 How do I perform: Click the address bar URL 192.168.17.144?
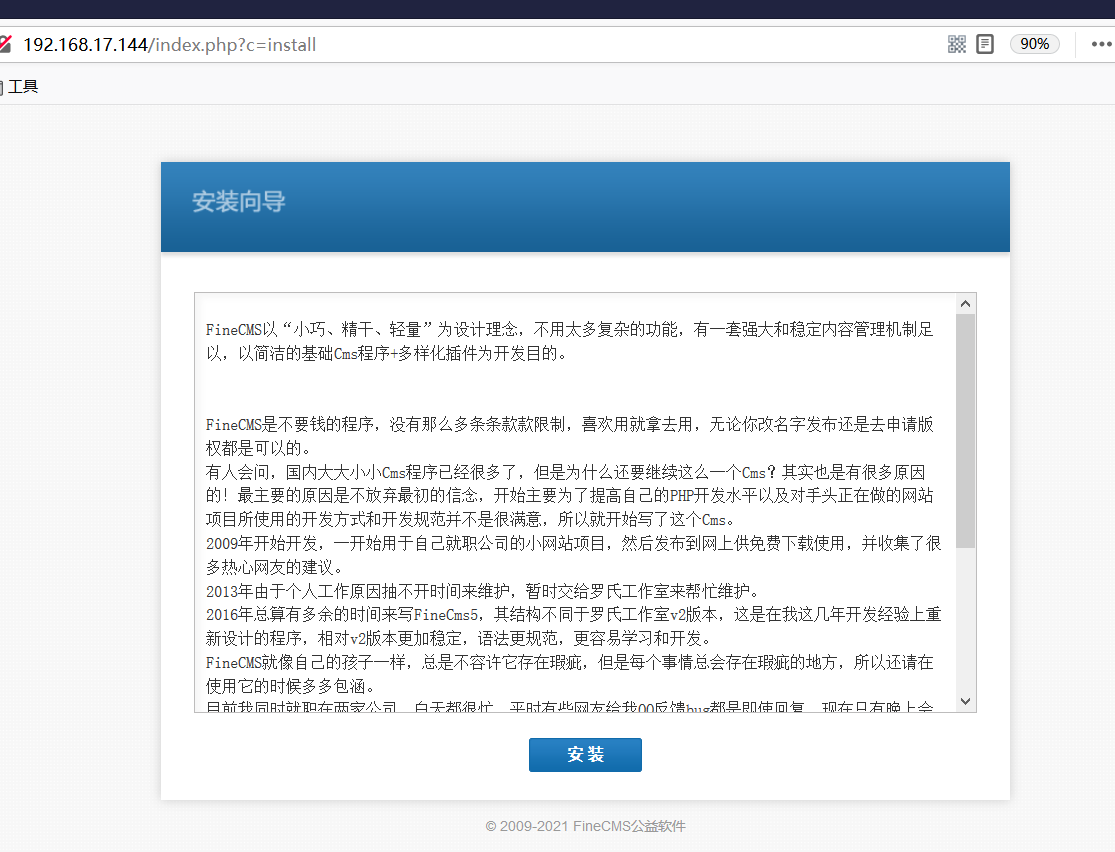click(169, 45)
